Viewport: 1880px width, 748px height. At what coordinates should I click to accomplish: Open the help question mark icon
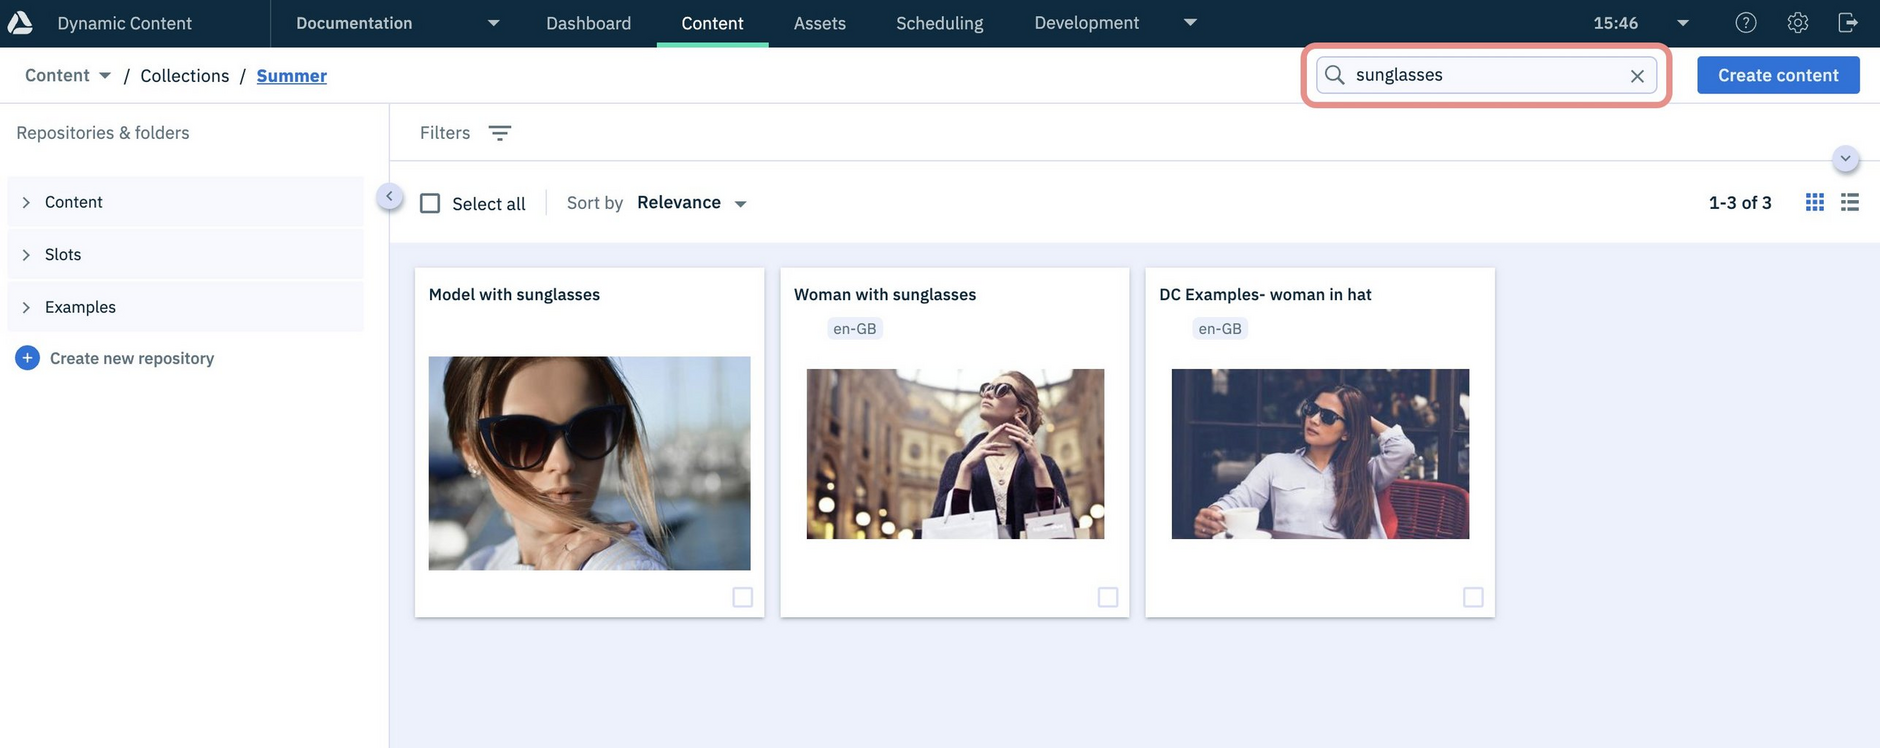point(1746,23)
